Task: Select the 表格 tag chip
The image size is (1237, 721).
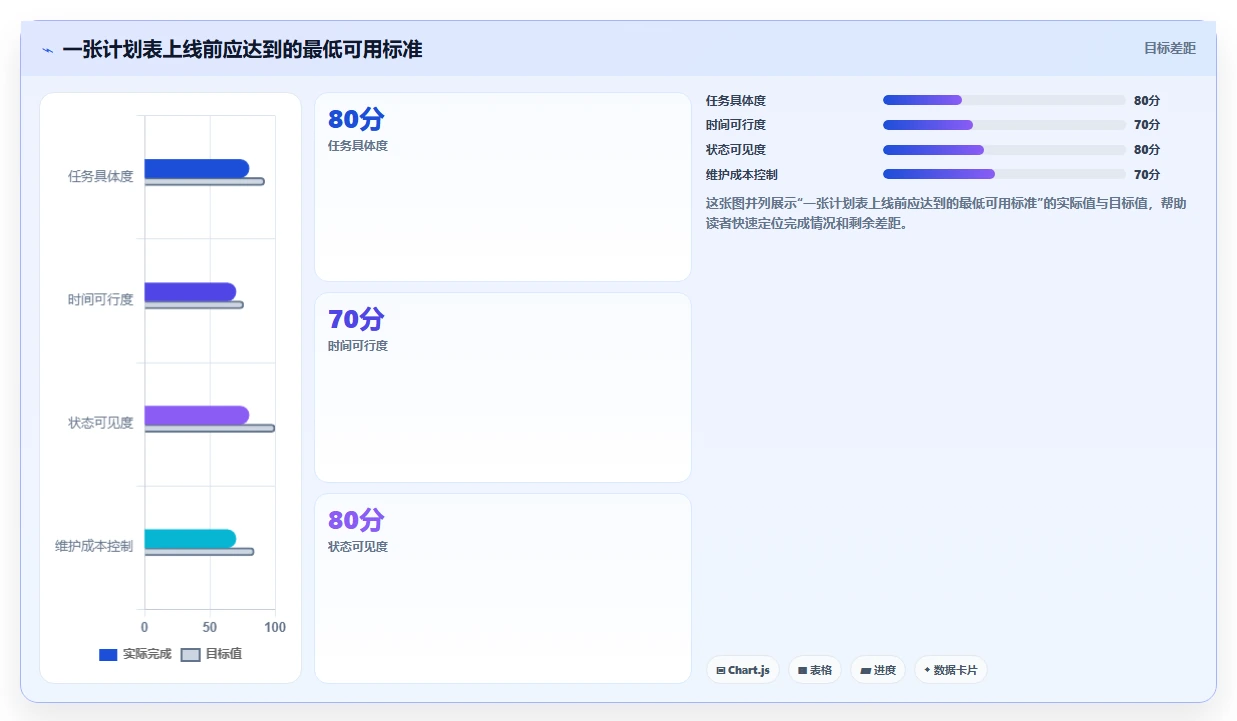Action: (x=815, y=670)
